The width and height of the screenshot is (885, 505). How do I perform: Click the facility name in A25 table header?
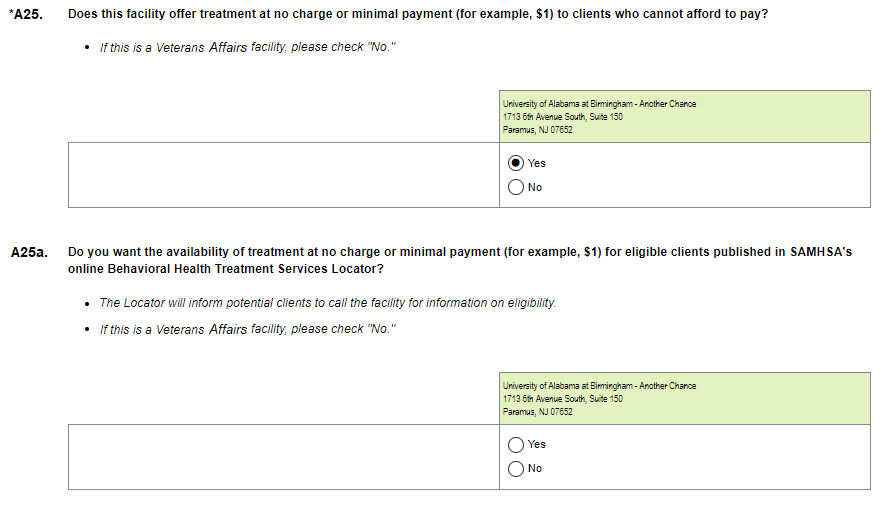pos(599,104)
